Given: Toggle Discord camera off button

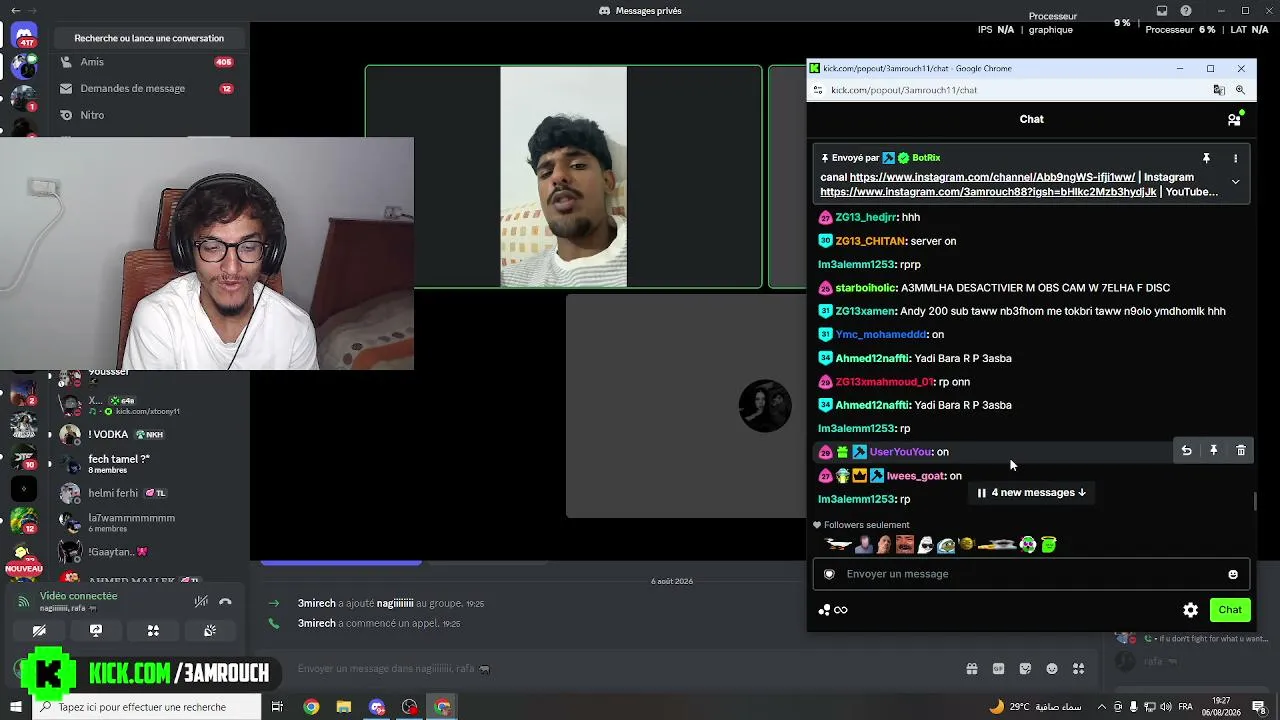Looking at the screenshot, I should point(39,631).
